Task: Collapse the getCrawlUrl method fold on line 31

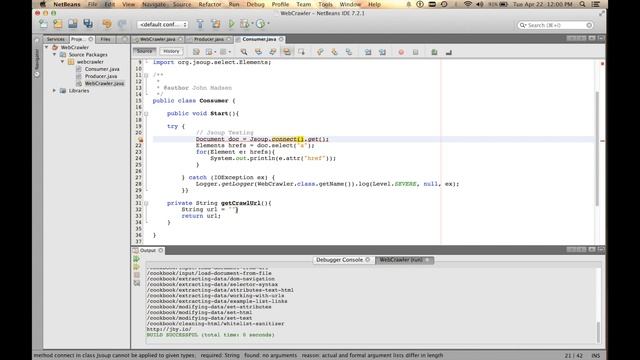Action: (146, 203)
